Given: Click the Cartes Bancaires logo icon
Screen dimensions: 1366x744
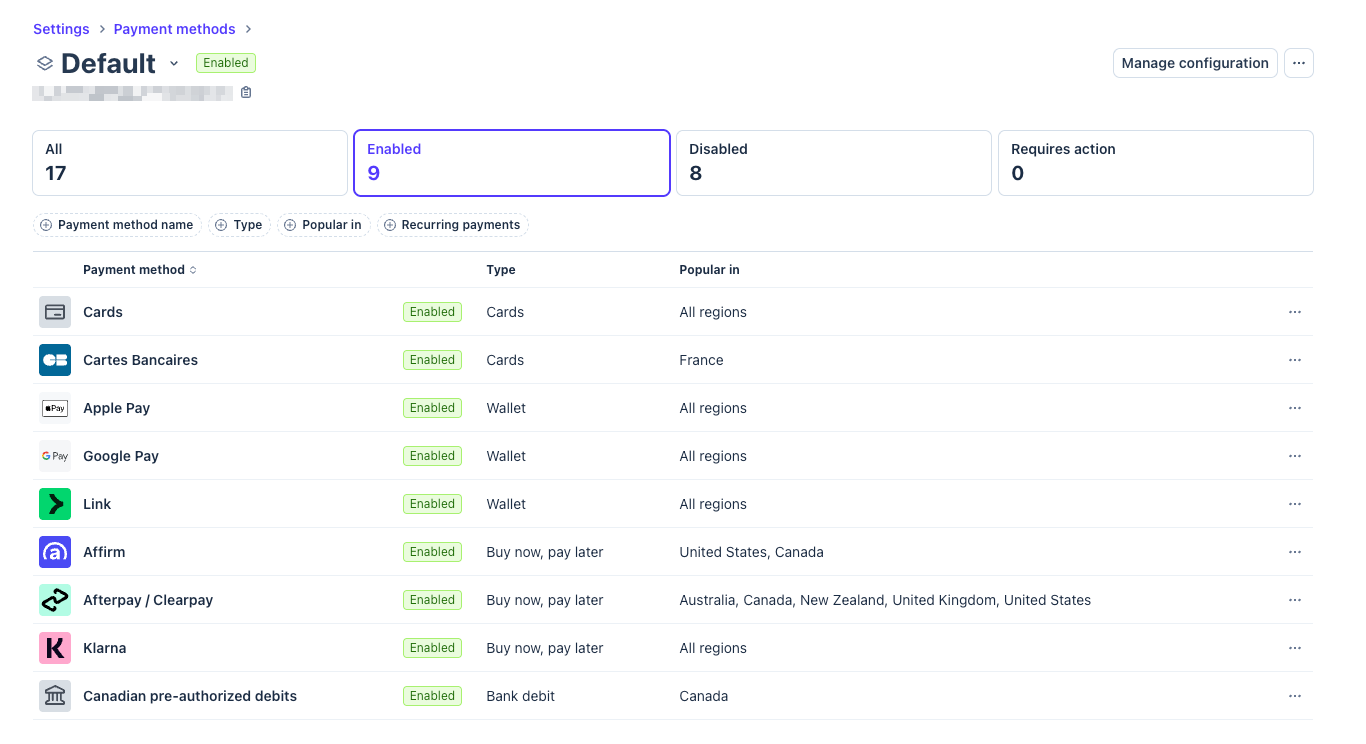Looking at the screenshot, I should (x=55, y=360).
